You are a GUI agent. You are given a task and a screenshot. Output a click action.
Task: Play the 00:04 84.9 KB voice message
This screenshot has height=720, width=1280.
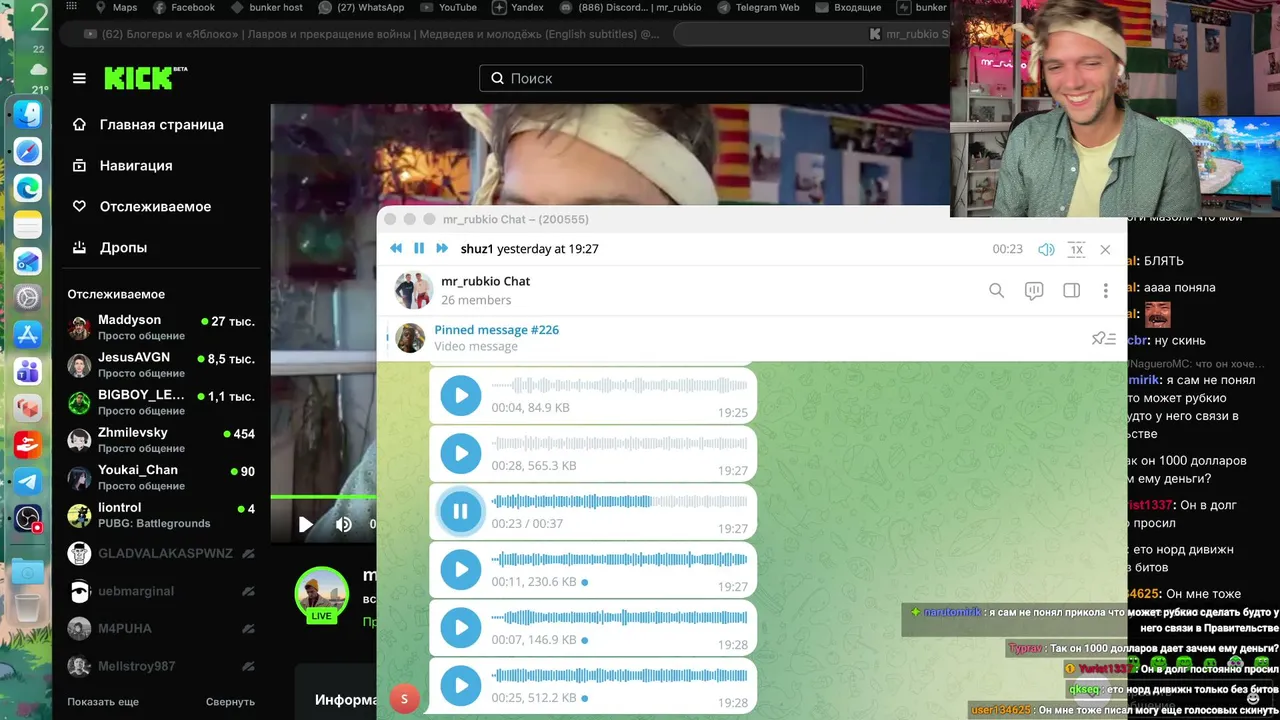[x=461, y=395]
